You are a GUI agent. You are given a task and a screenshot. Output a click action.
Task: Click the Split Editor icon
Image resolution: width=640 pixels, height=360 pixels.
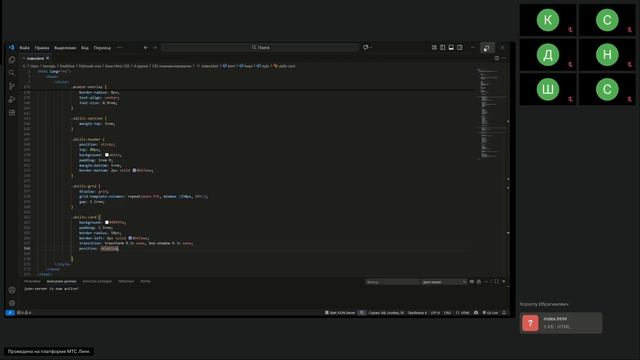(496, 58)
